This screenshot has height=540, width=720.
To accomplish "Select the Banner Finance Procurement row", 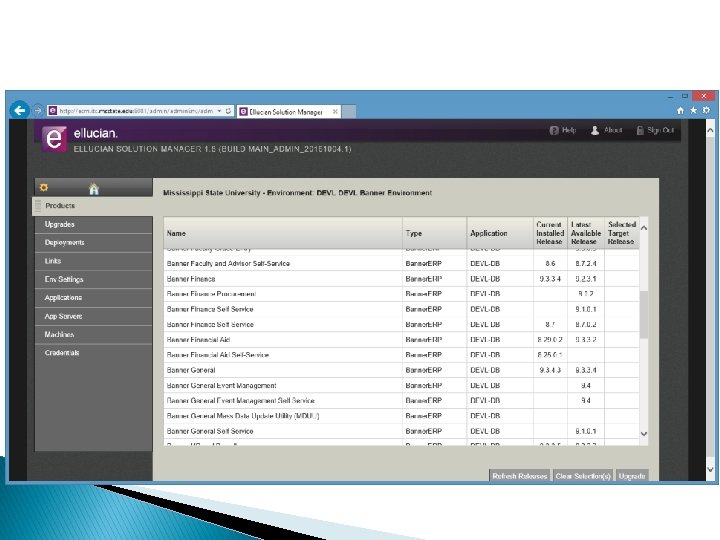I will [401, 294].
